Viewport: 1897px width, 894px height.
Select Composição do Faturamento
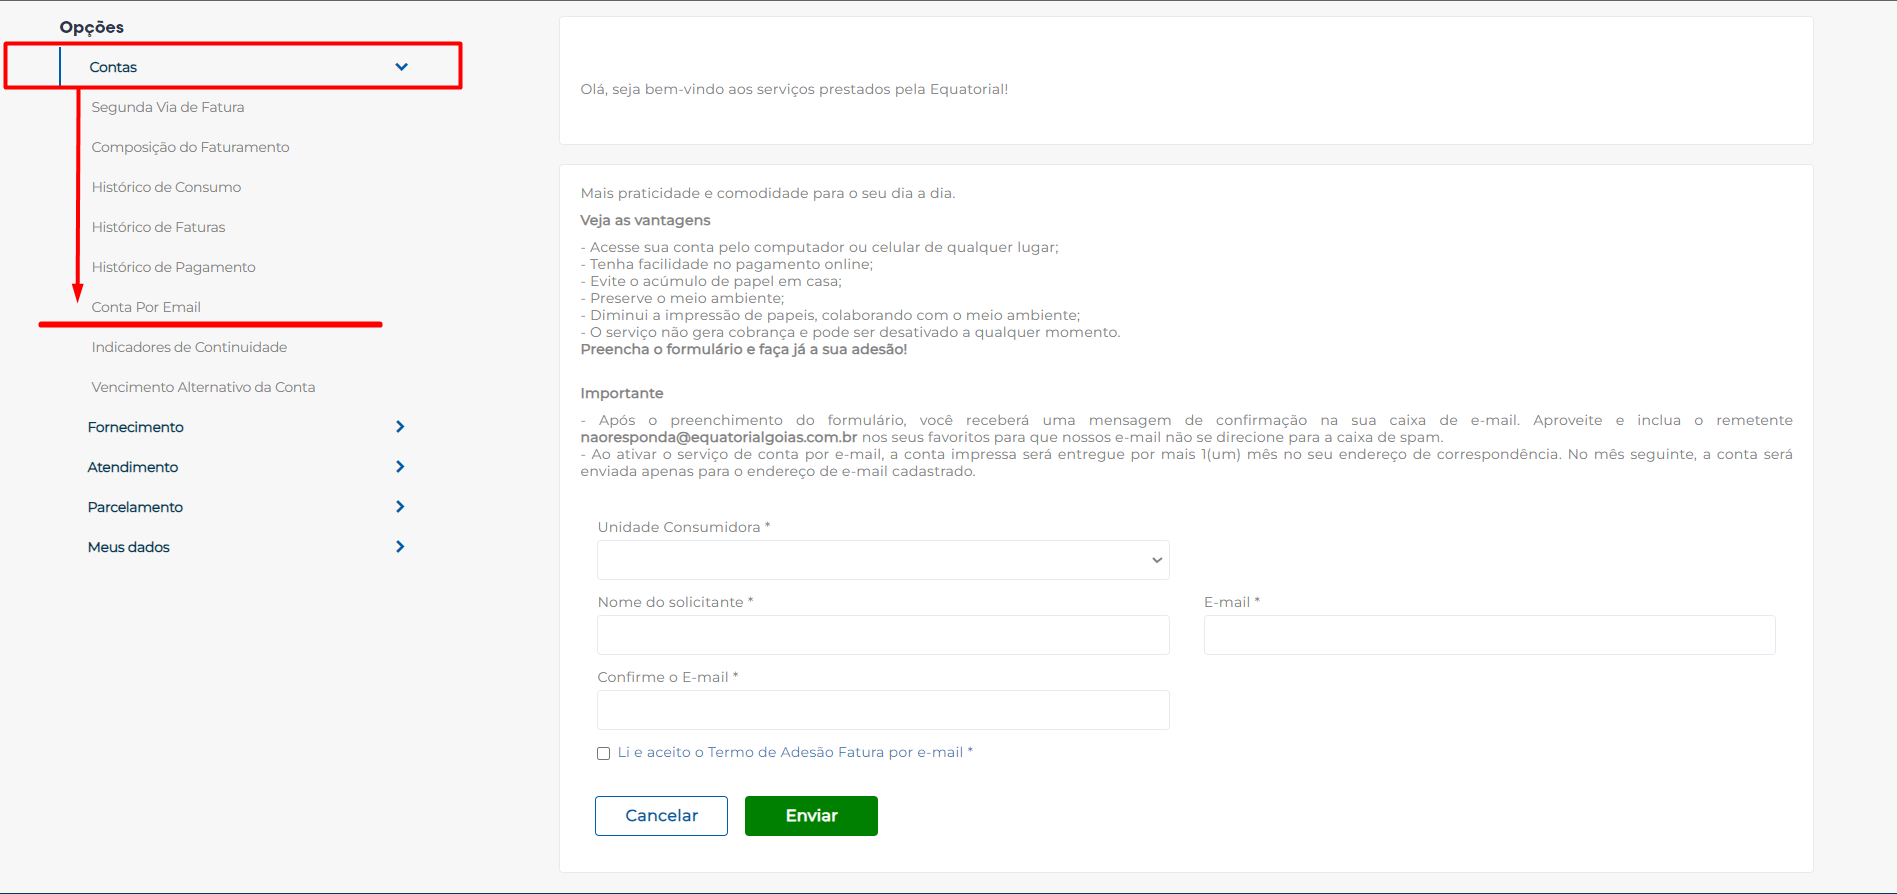tap(190, 147)
